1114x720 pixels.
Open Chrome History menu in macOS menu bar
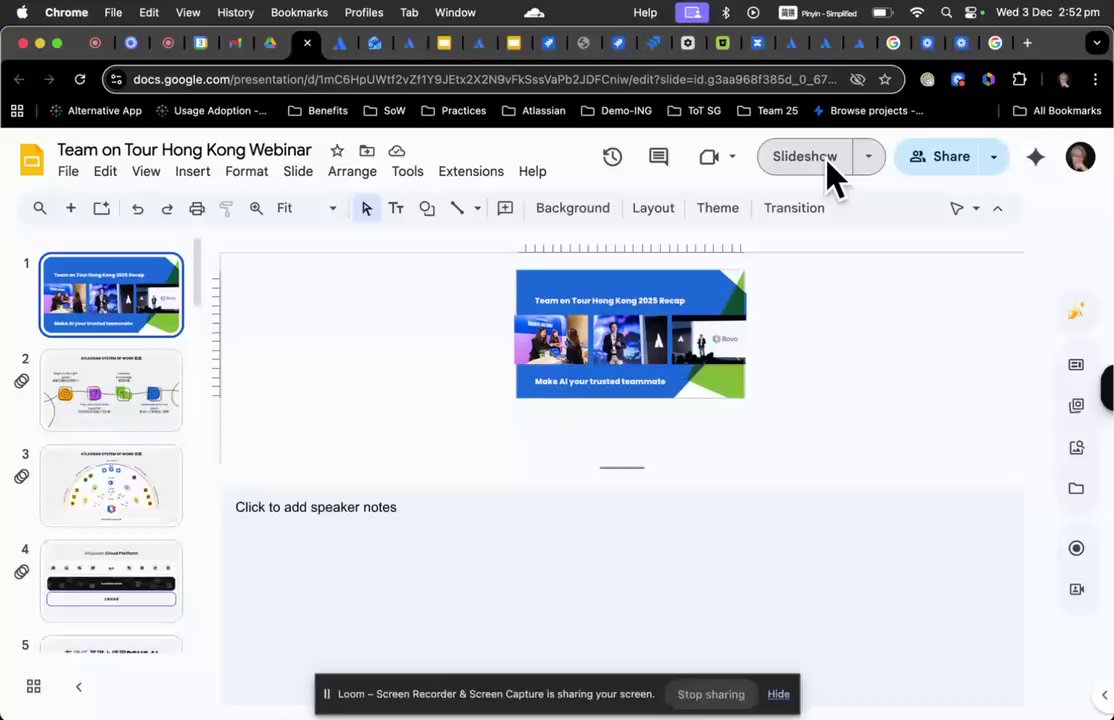click(x=235, y=12)
